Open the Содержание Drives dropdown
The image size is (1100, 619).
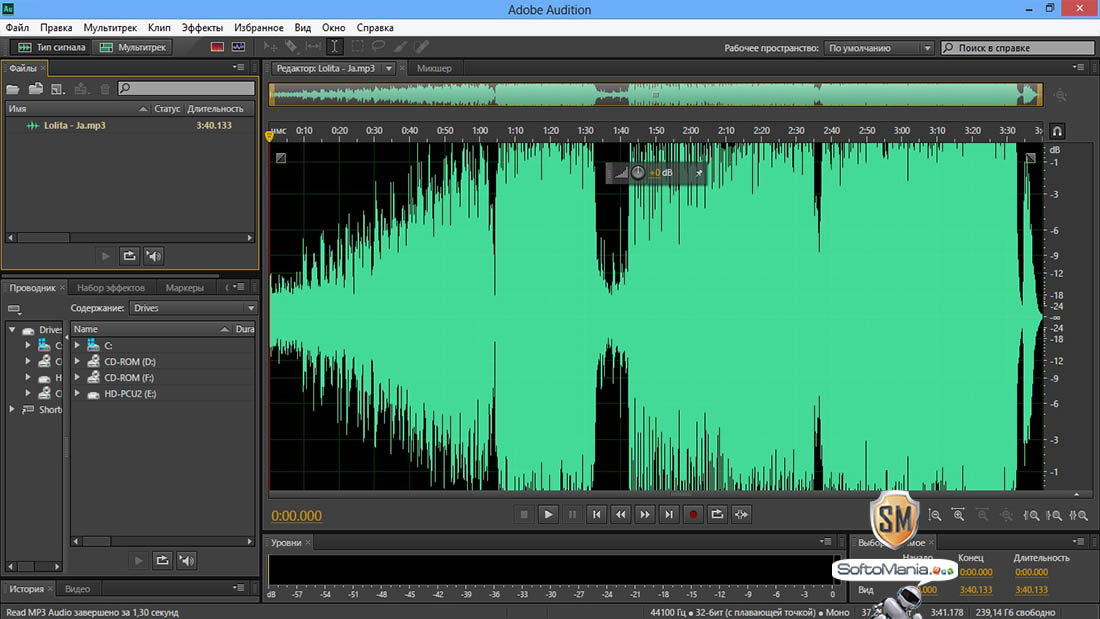(192, 308)
